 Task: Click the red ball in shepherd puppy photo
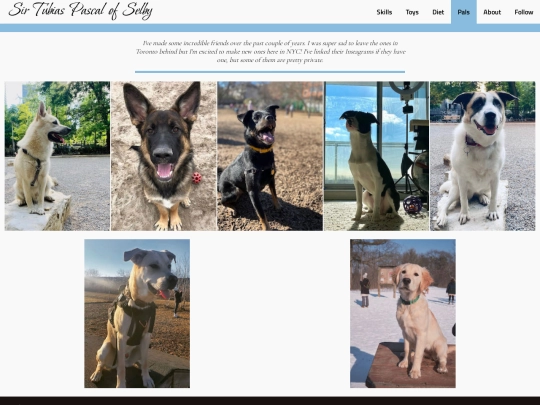(x=197, y=178)
